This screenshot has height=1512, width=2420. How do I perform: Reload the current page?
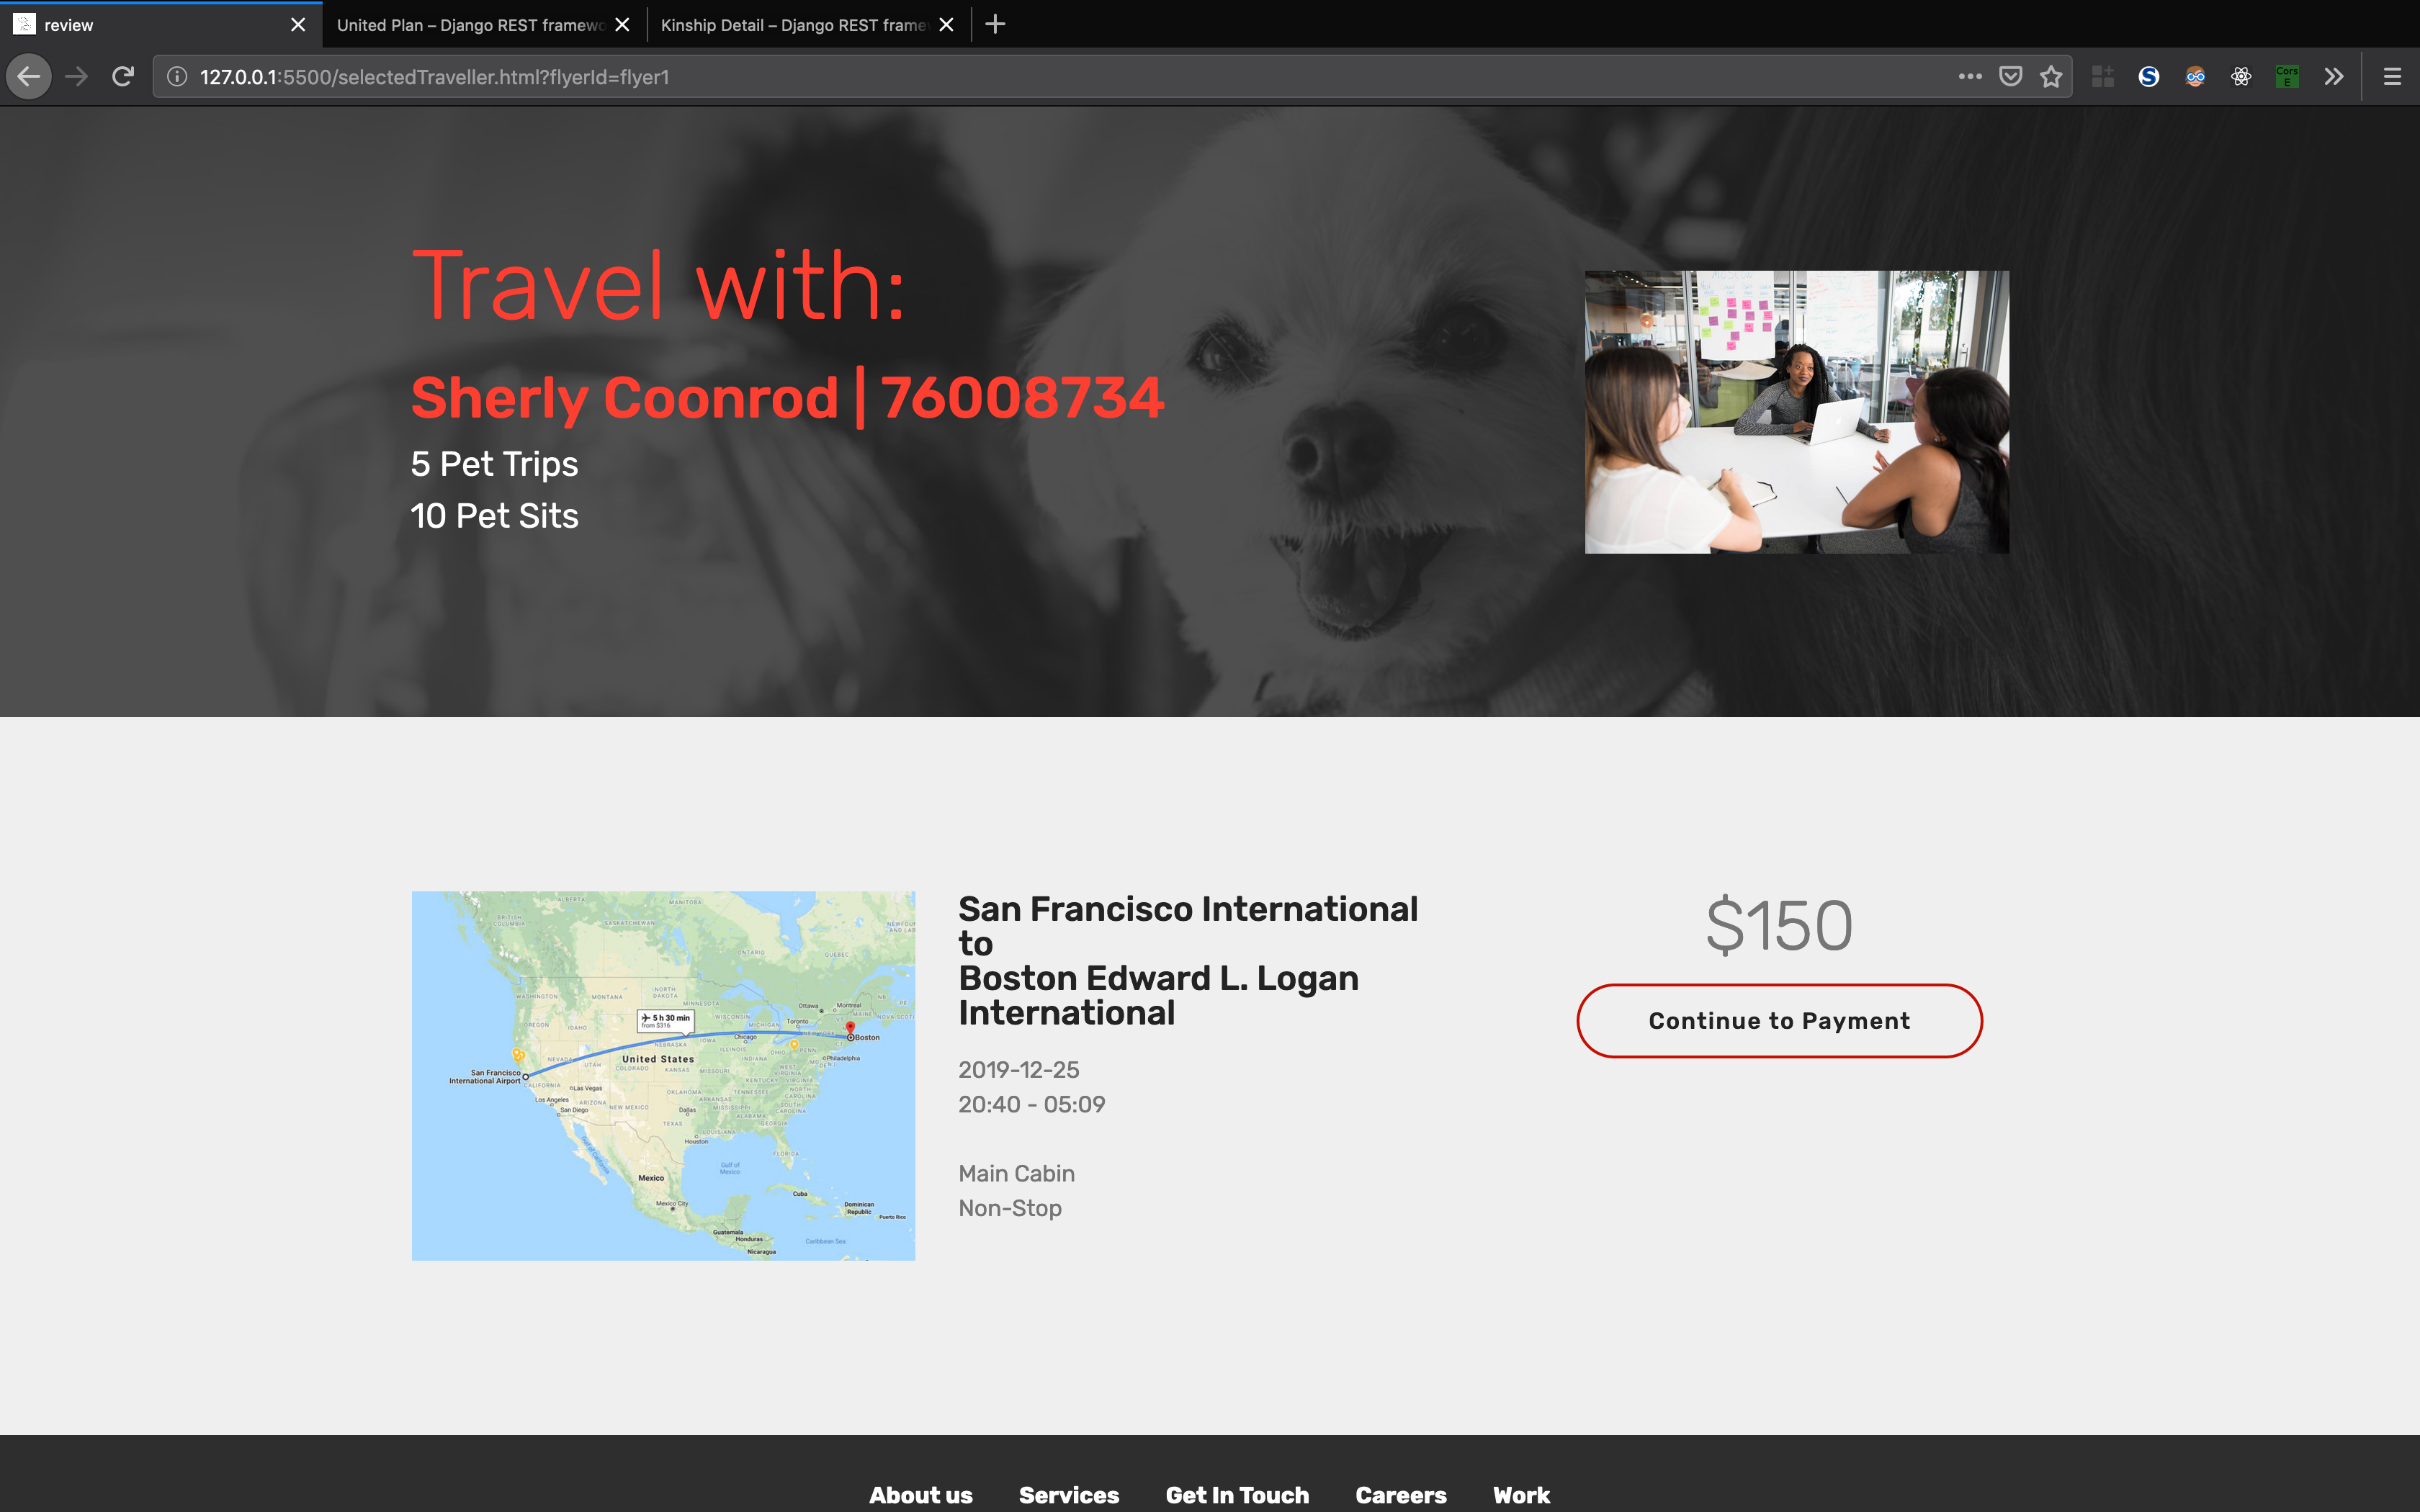coord(123,77)
